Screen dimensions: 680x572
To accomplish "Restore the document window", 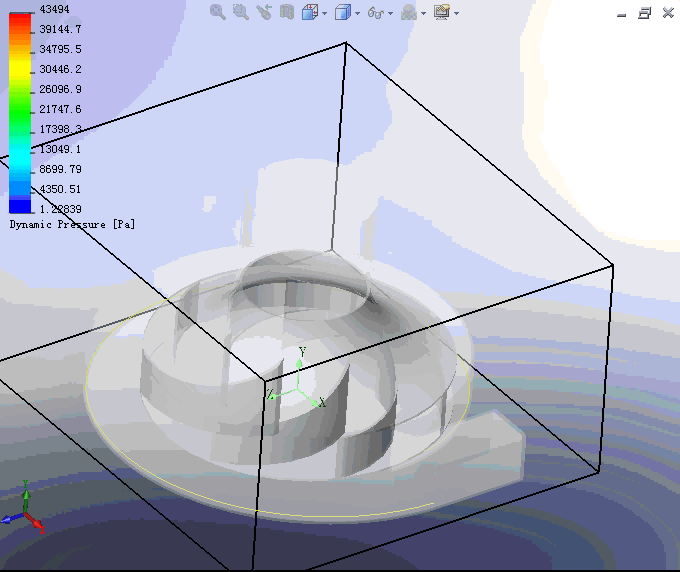I will [645, 13].
